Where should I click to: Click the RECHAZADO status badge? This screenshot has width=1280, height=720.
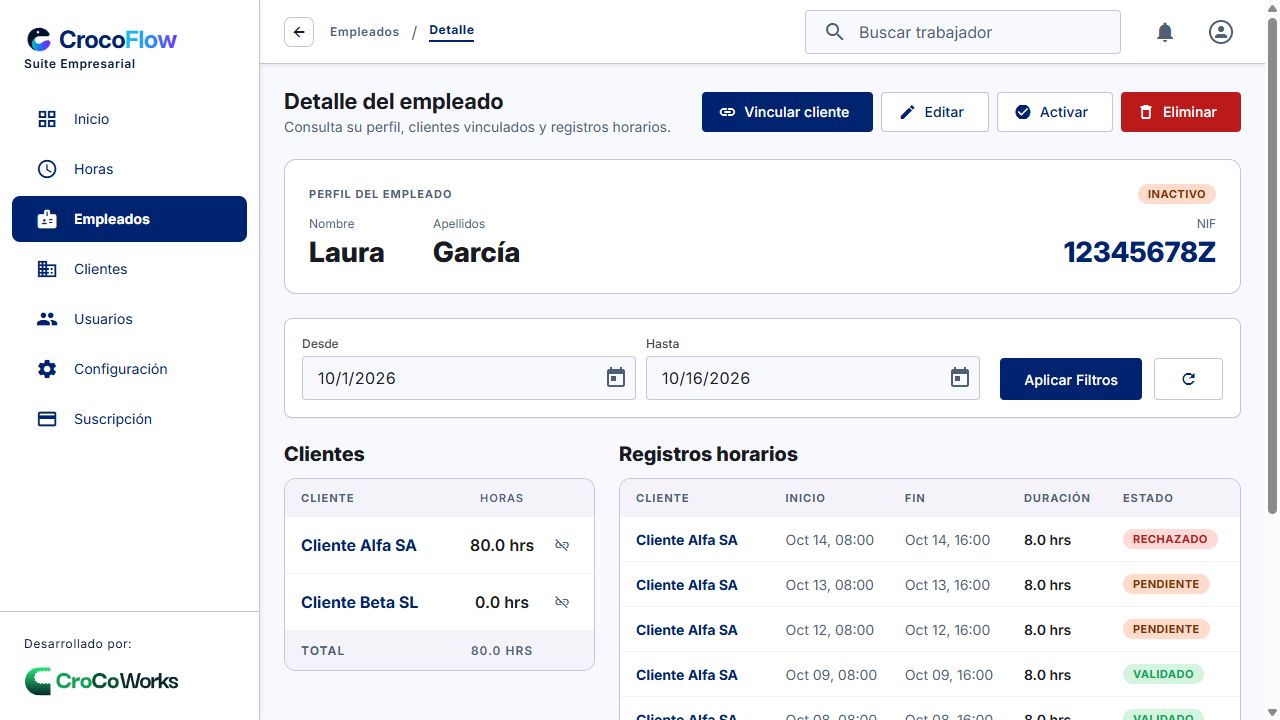click(1170, 539)
